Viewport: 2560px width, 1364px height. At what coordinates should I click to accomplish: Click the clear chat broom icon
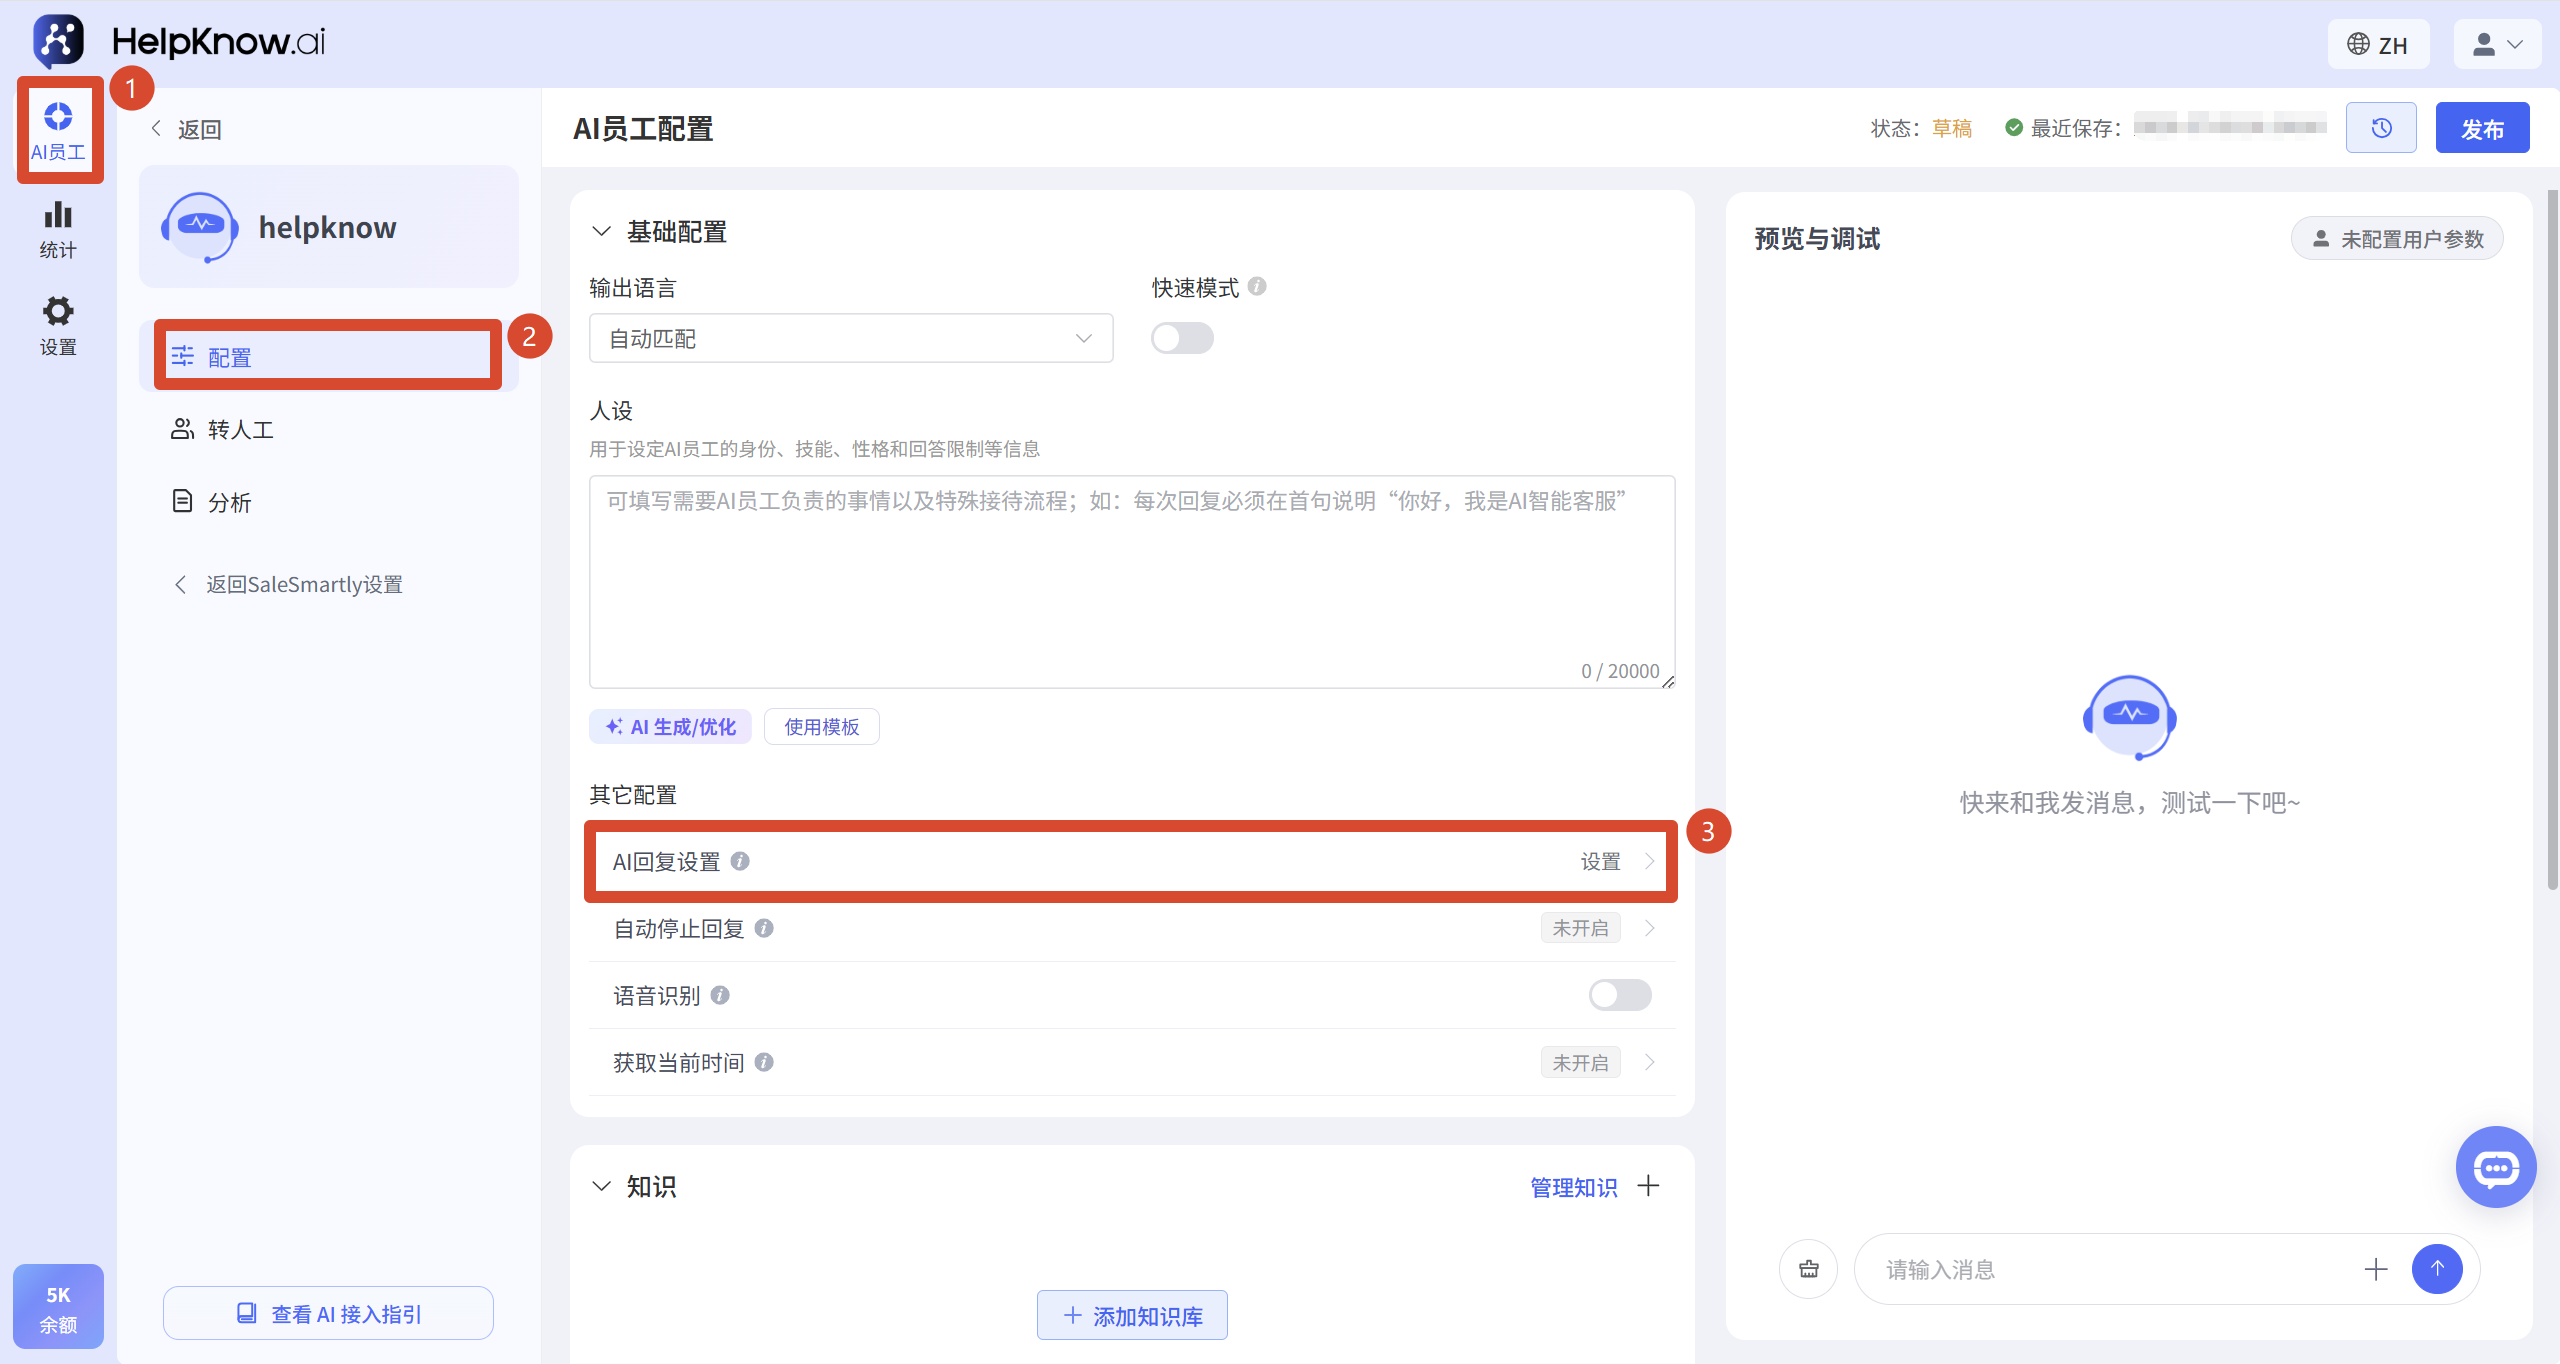click(1809, 1269)
